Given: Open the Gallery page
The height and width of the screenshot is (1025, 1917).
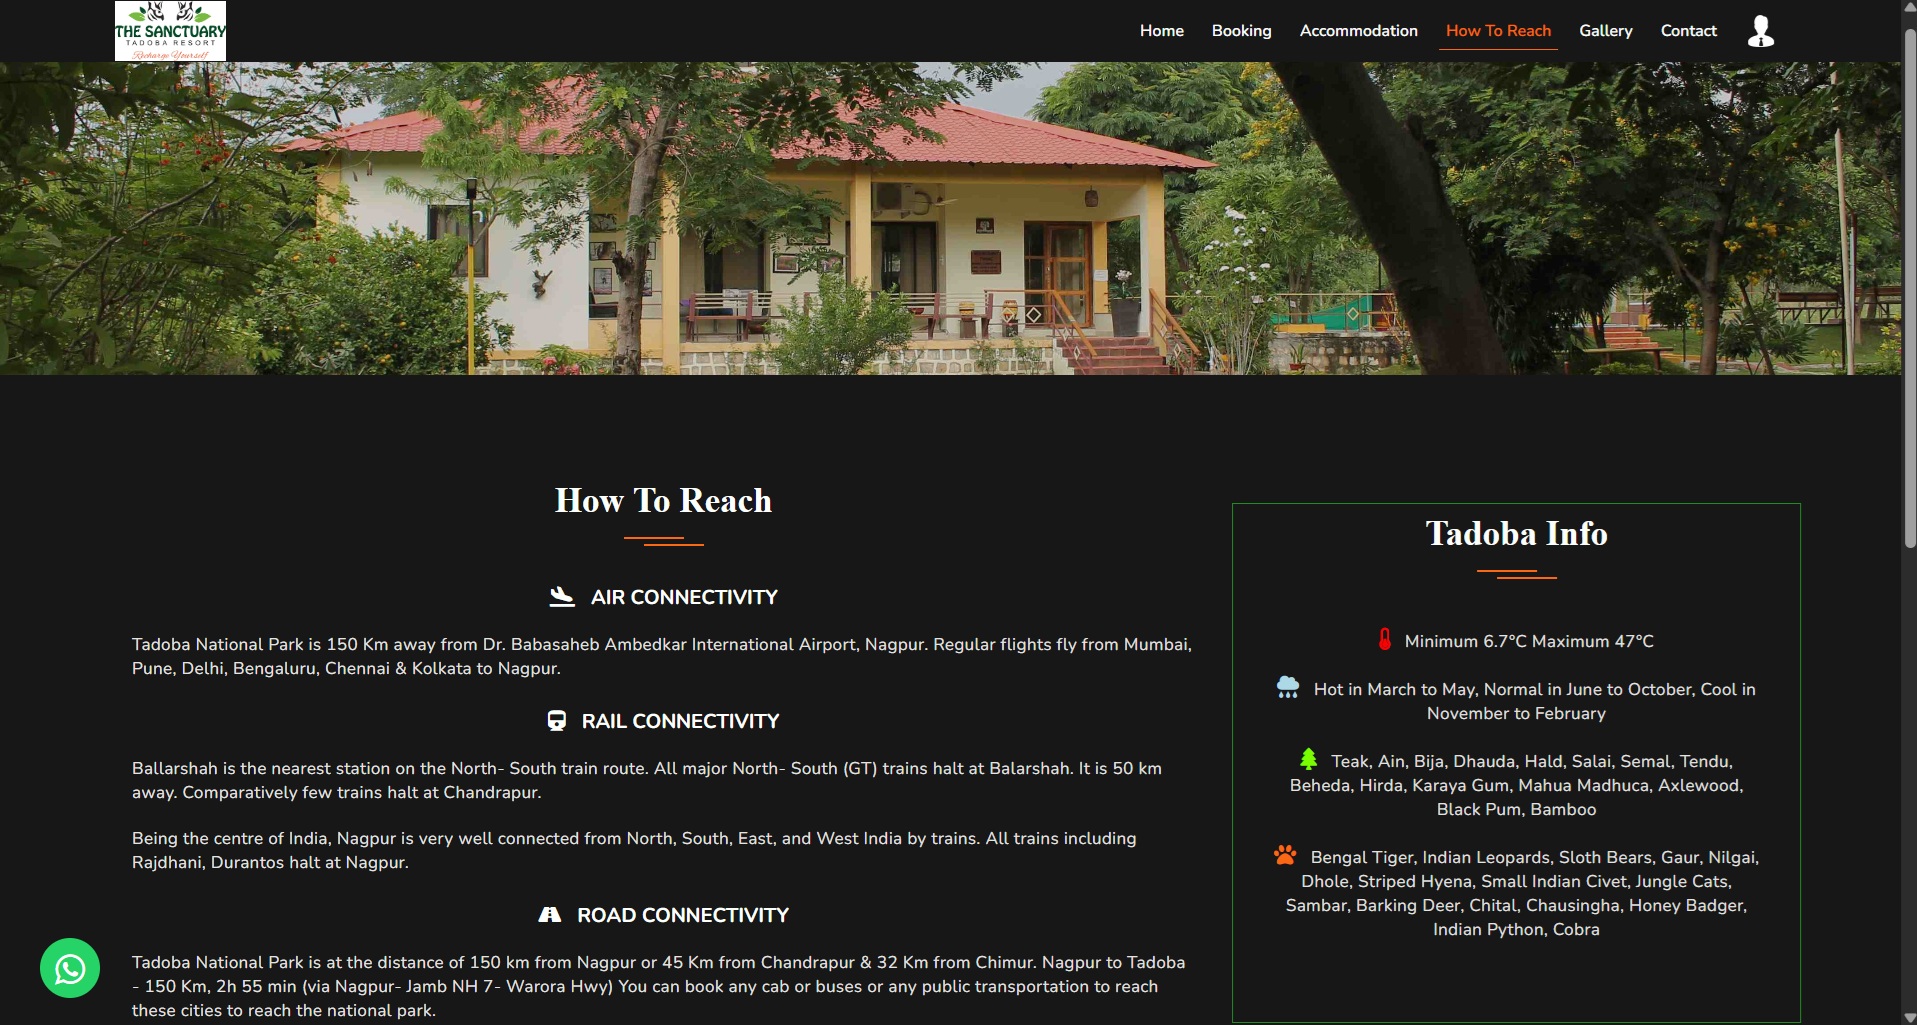Looking at the screenshot, I should [x=1605, y=31].
